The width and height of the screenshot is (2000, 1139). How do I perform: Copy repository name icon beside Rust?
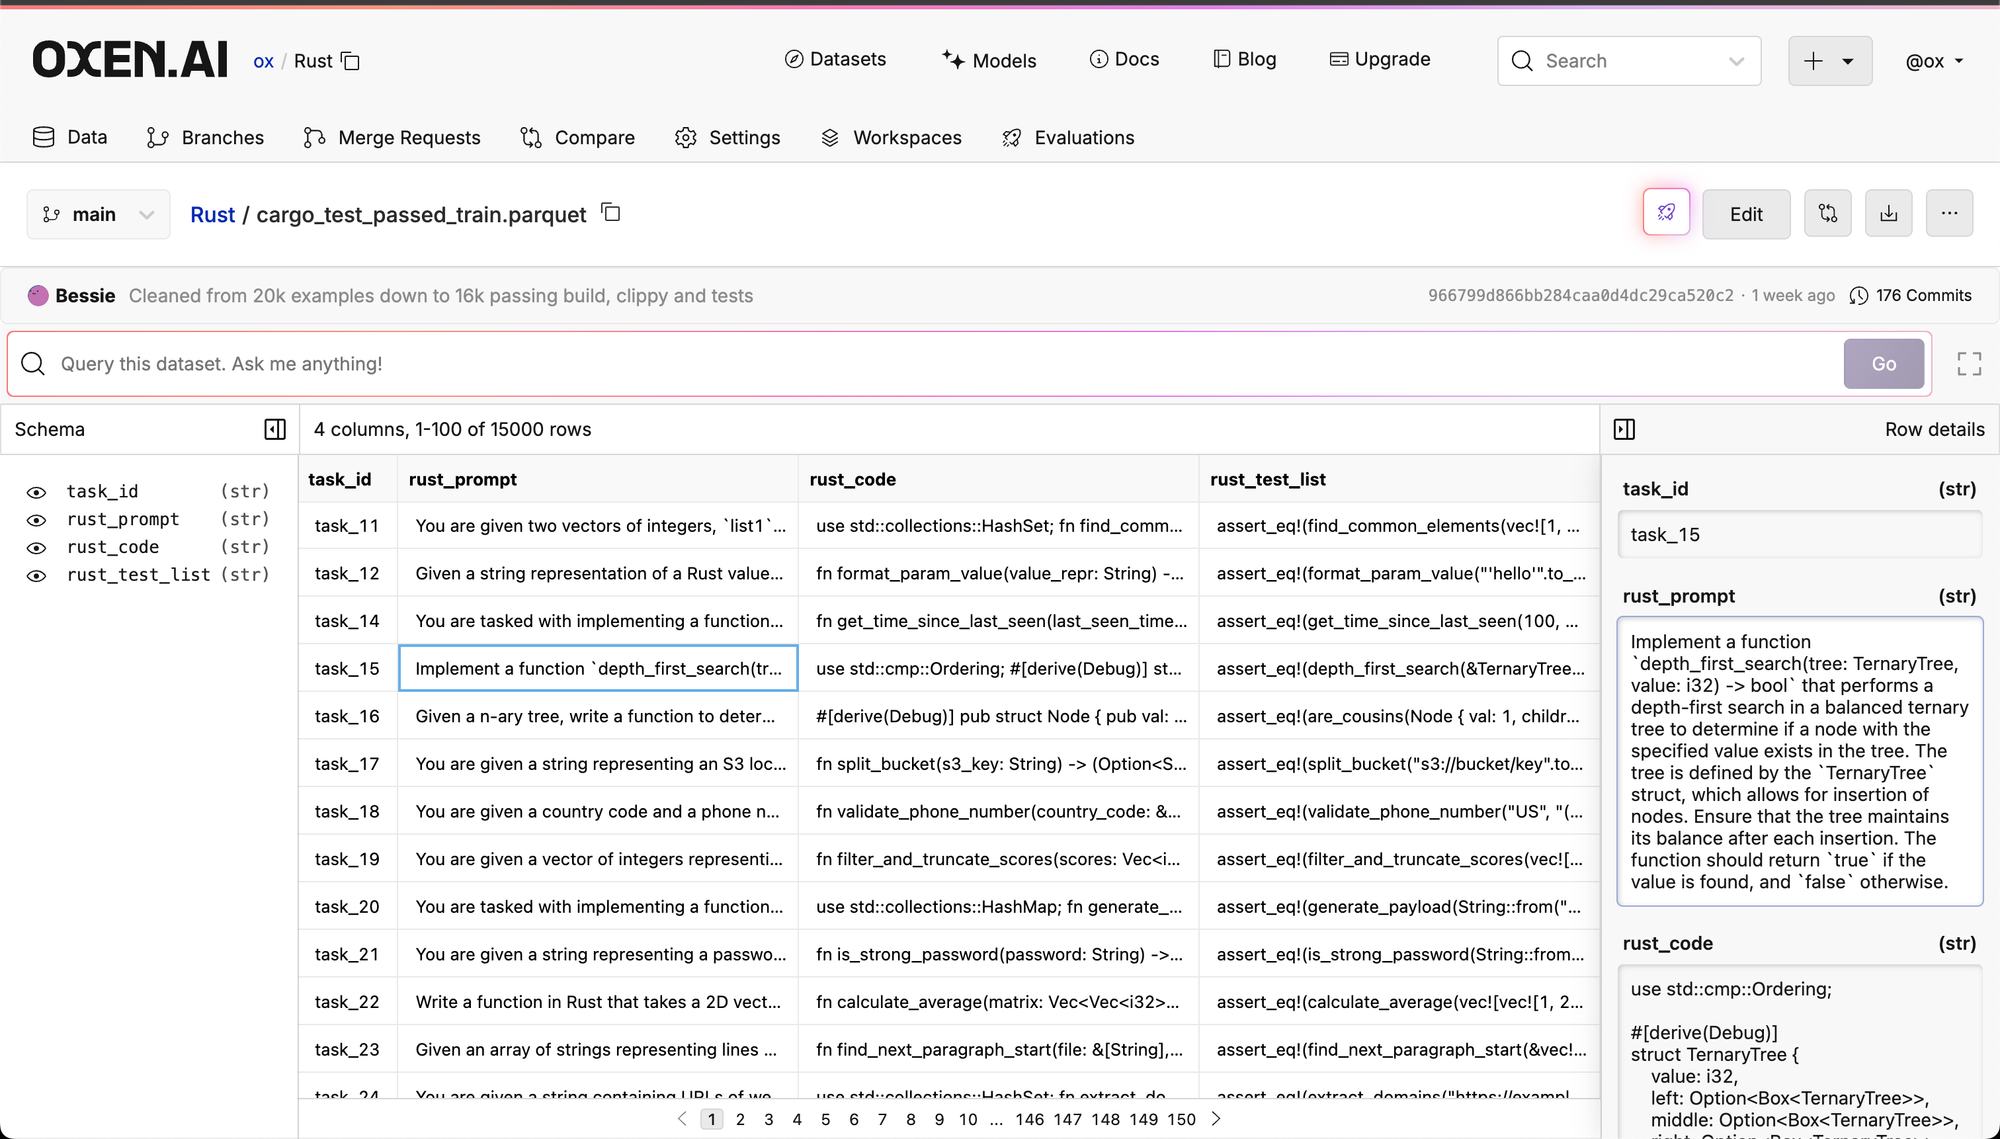pos(350,61)
